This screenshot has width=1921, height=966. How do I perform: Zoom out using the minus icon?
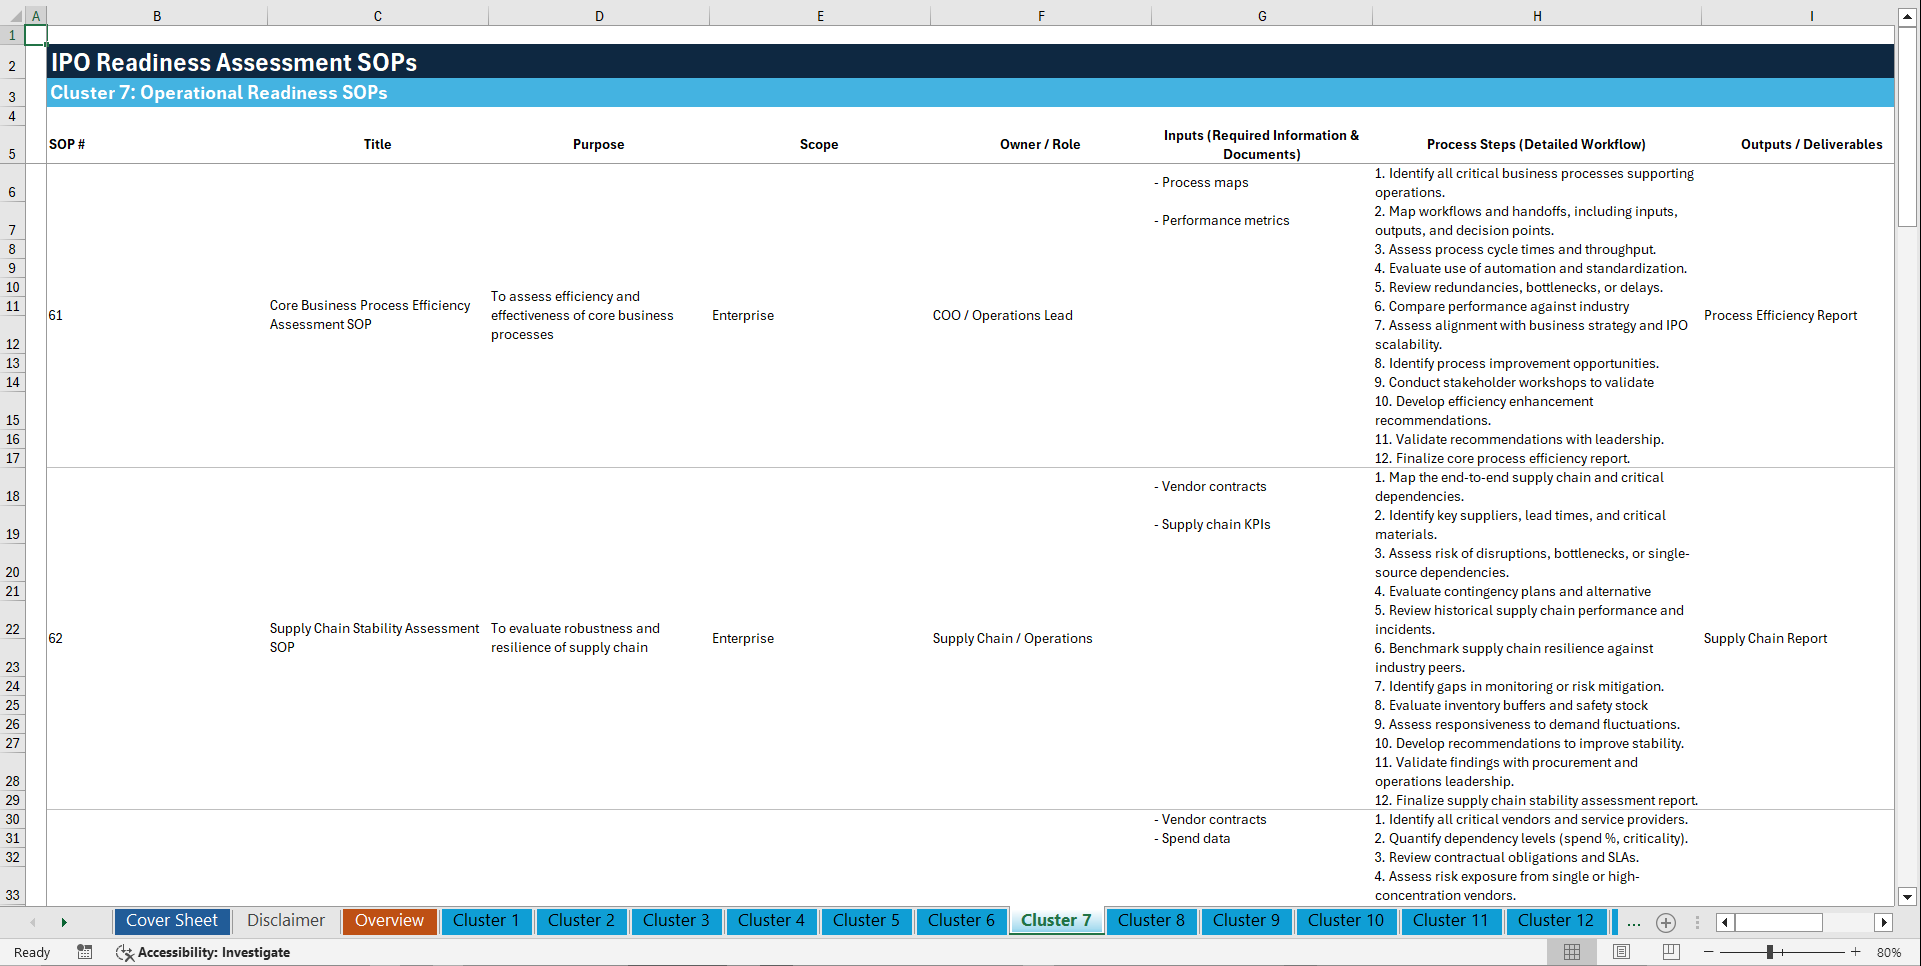(x=1709, y=952)
